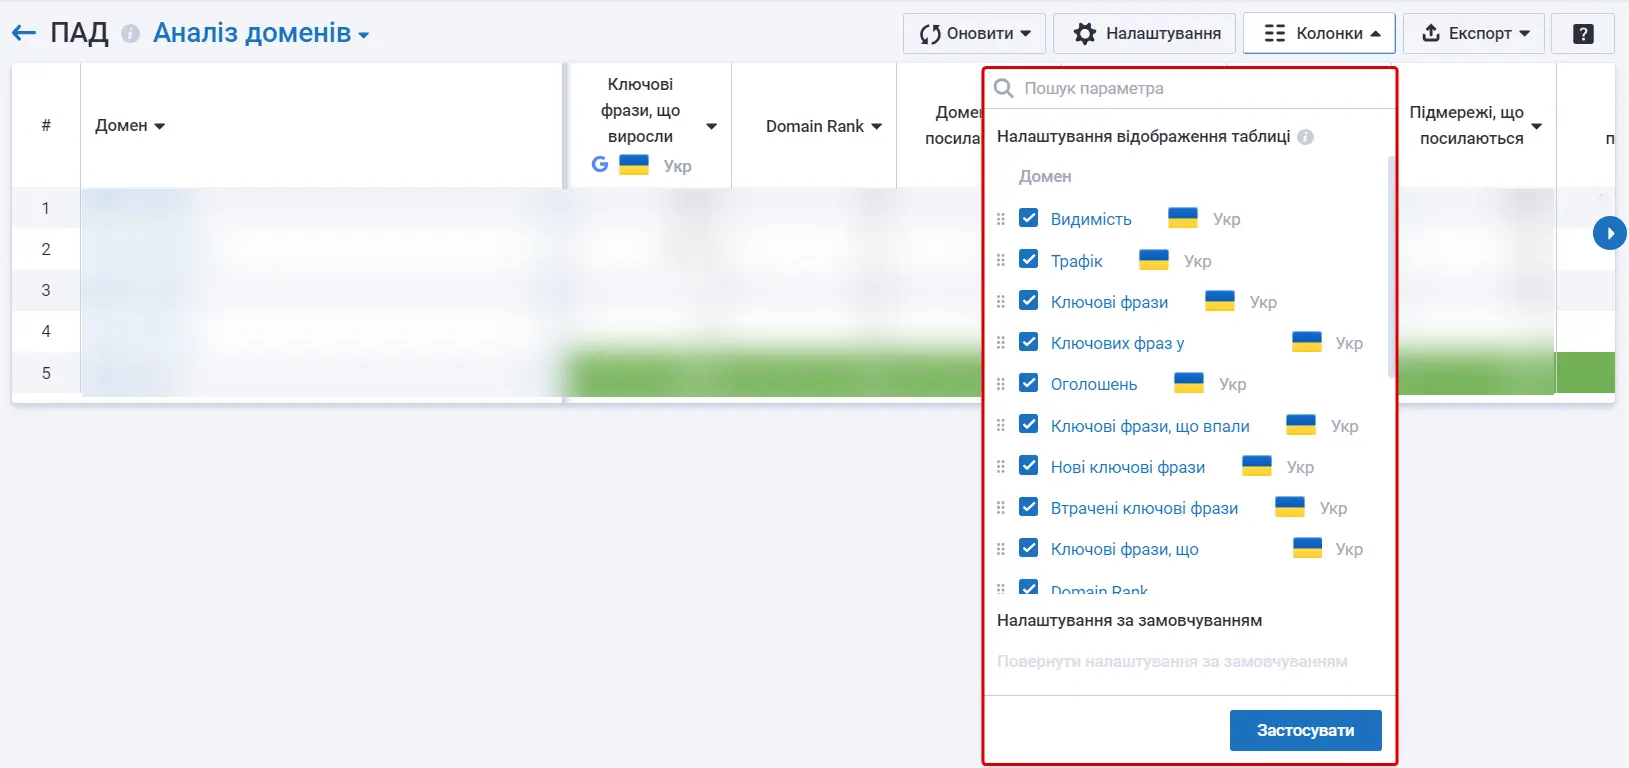
Task: Click drag handle of Ключові фрази, що впали
Action: 1001,425
